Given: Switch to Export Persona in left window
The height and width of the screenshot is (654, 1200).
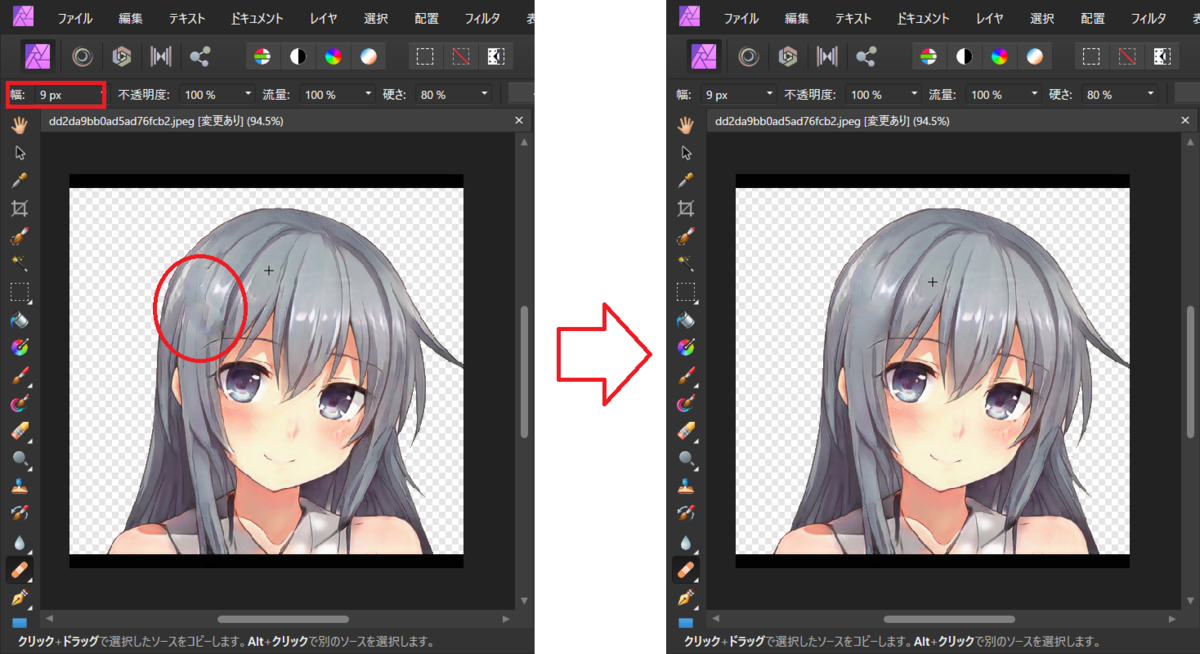Looking at the screenshot, I should click(199, 56).
